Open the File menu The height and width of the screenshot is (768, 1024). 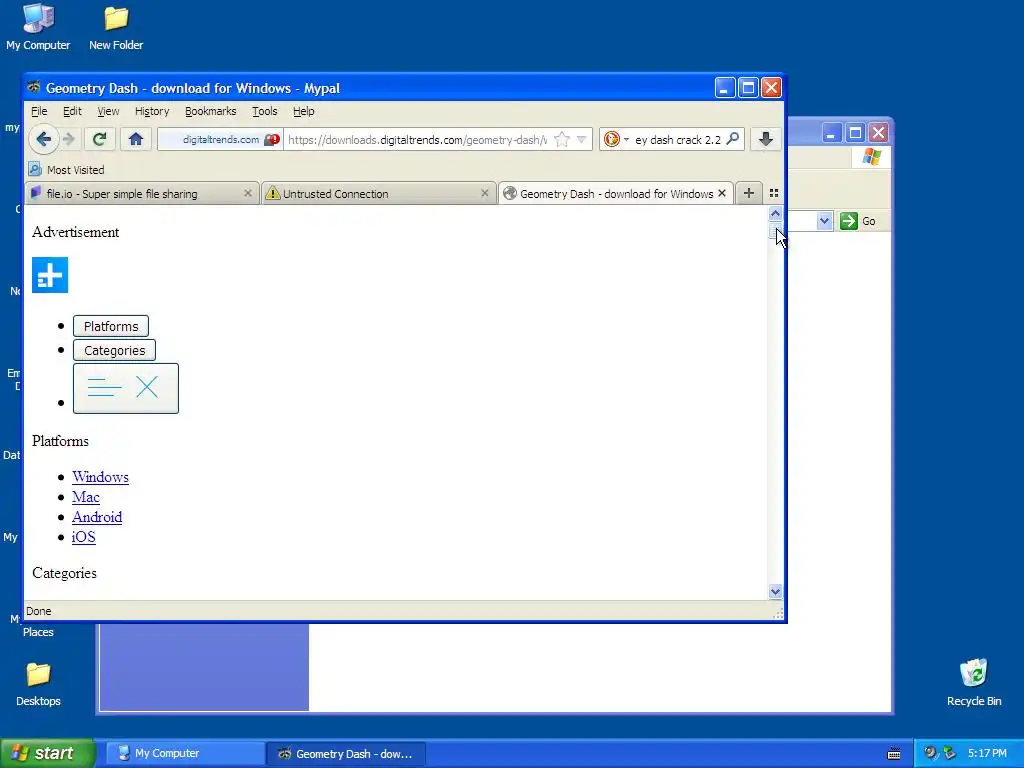coord(39,111)
